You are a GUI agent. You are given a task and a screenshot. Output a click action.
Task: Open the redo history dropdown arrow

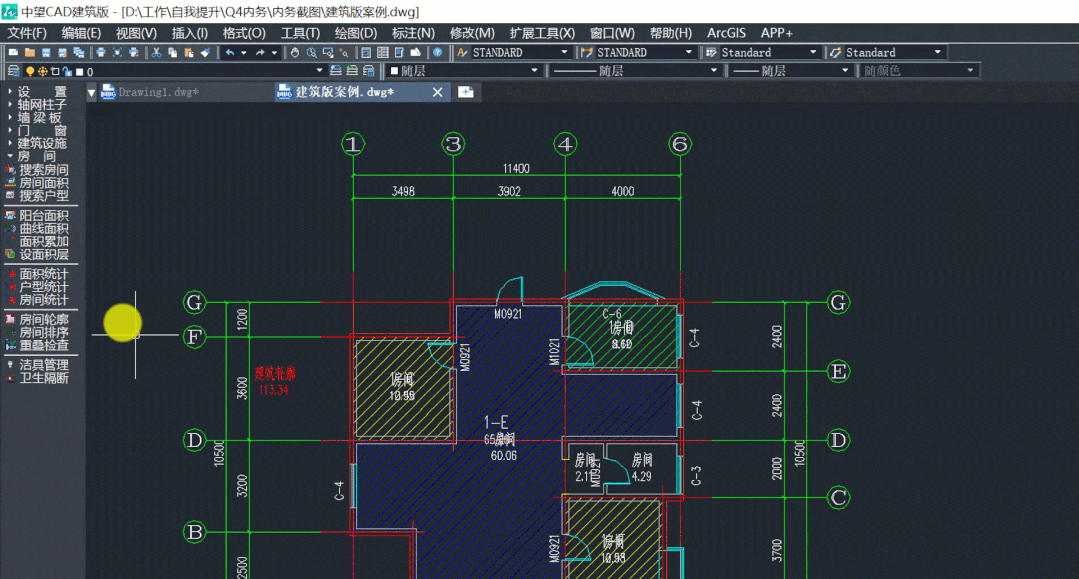click(x=274, y=52)
